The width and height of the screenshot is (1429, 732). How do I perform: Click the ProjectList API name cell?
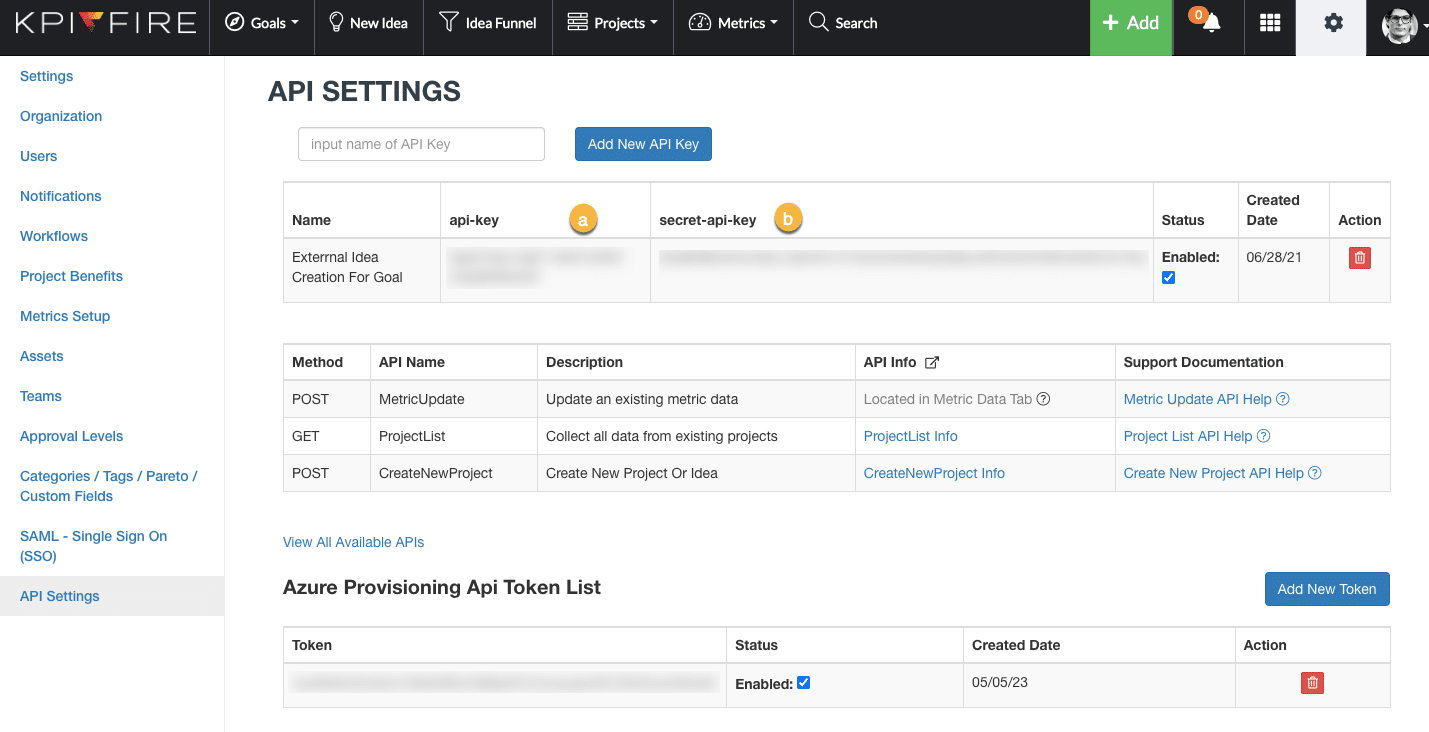point(454,436)
